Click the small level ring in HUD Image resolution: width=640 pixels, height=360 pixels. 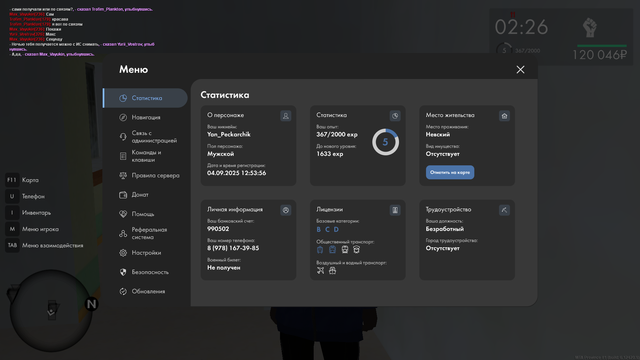tap(504, 51)
